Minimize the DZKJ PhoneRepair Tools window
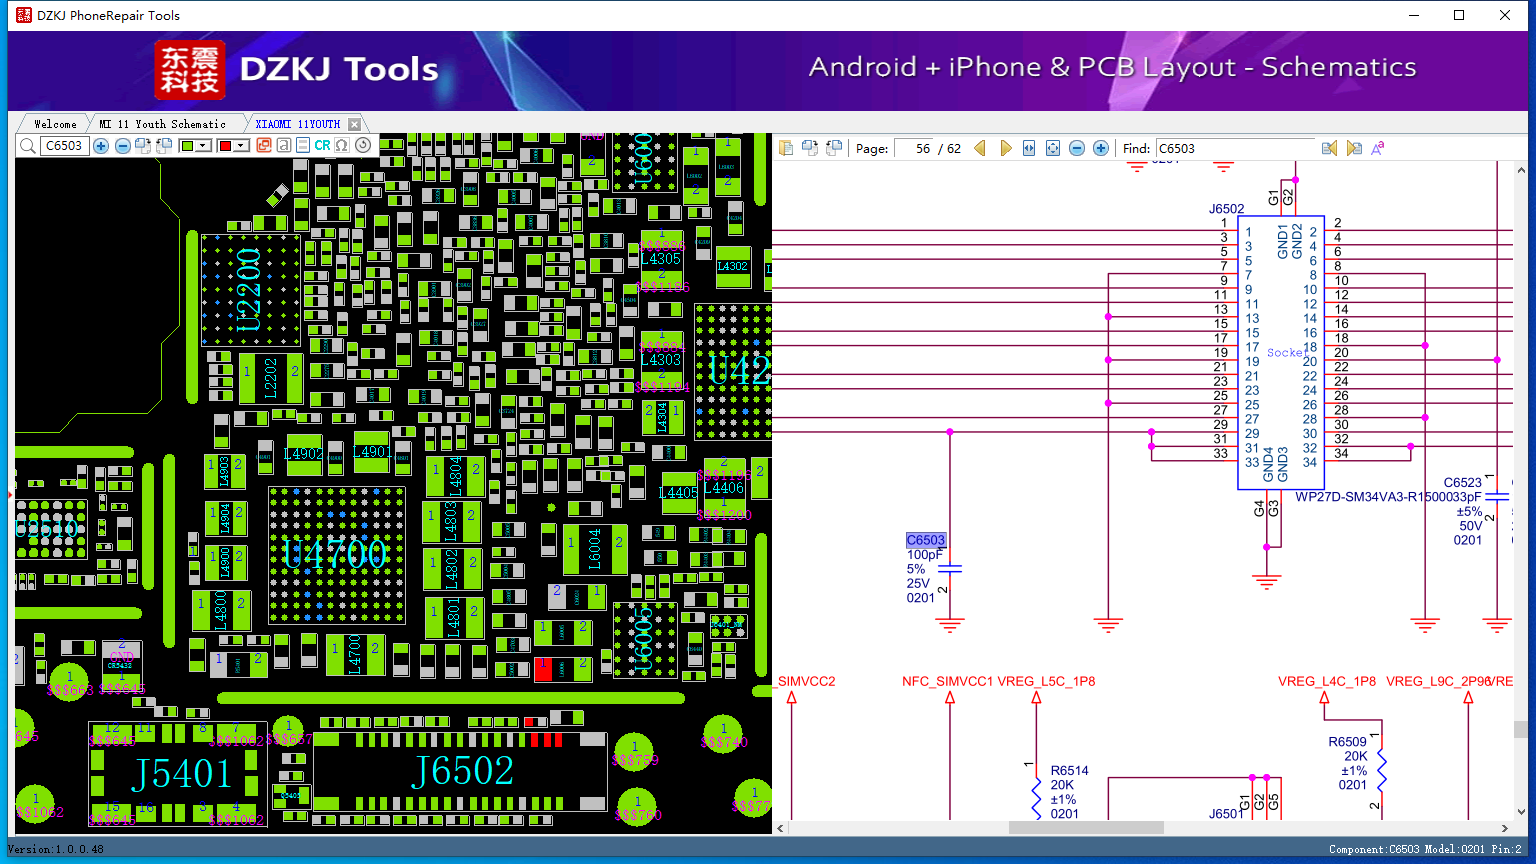Screen dimensions: 1536x864 1414,15
